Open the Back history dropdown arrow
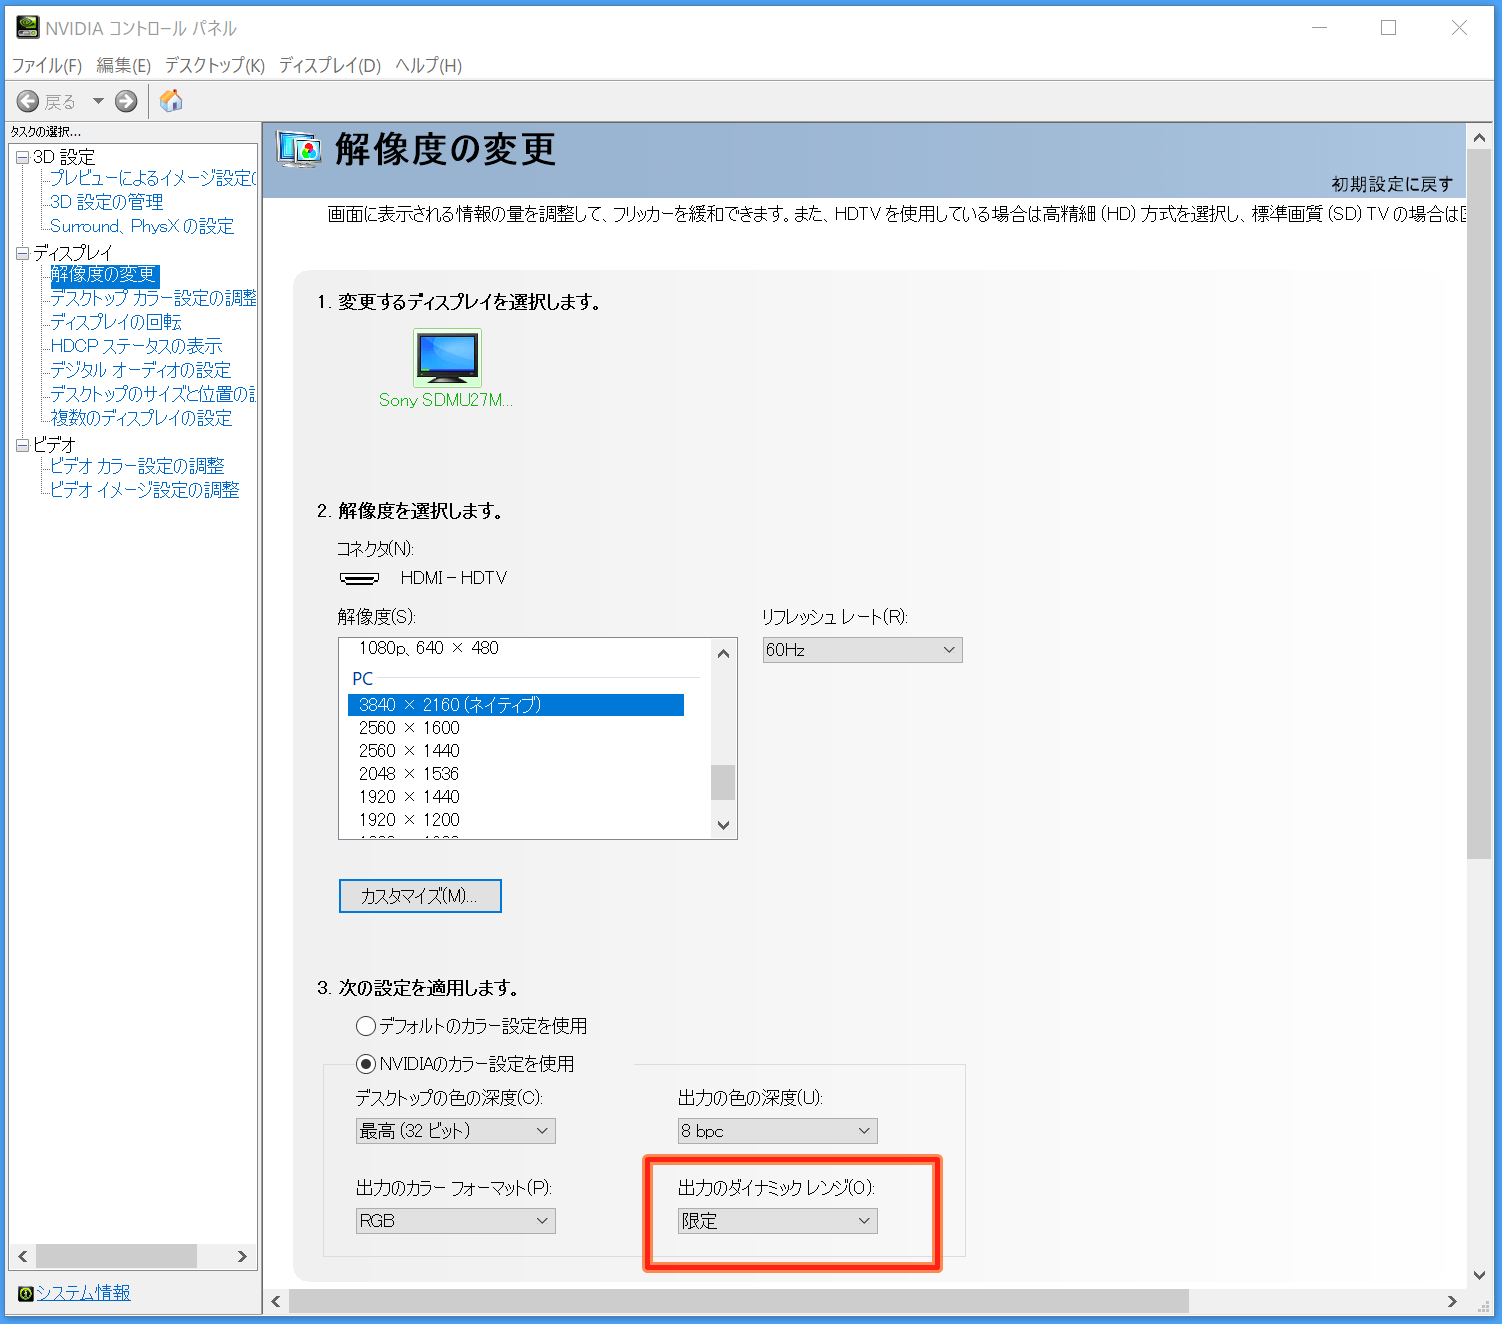Screen dimensions: 1502x1324 pos(98,101)
